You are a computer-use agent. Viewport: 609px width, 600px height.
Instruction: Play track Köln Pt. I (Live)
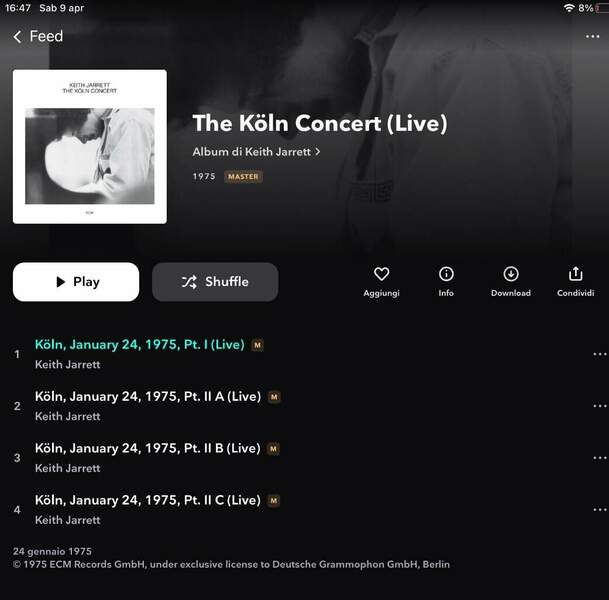point(140,344)
